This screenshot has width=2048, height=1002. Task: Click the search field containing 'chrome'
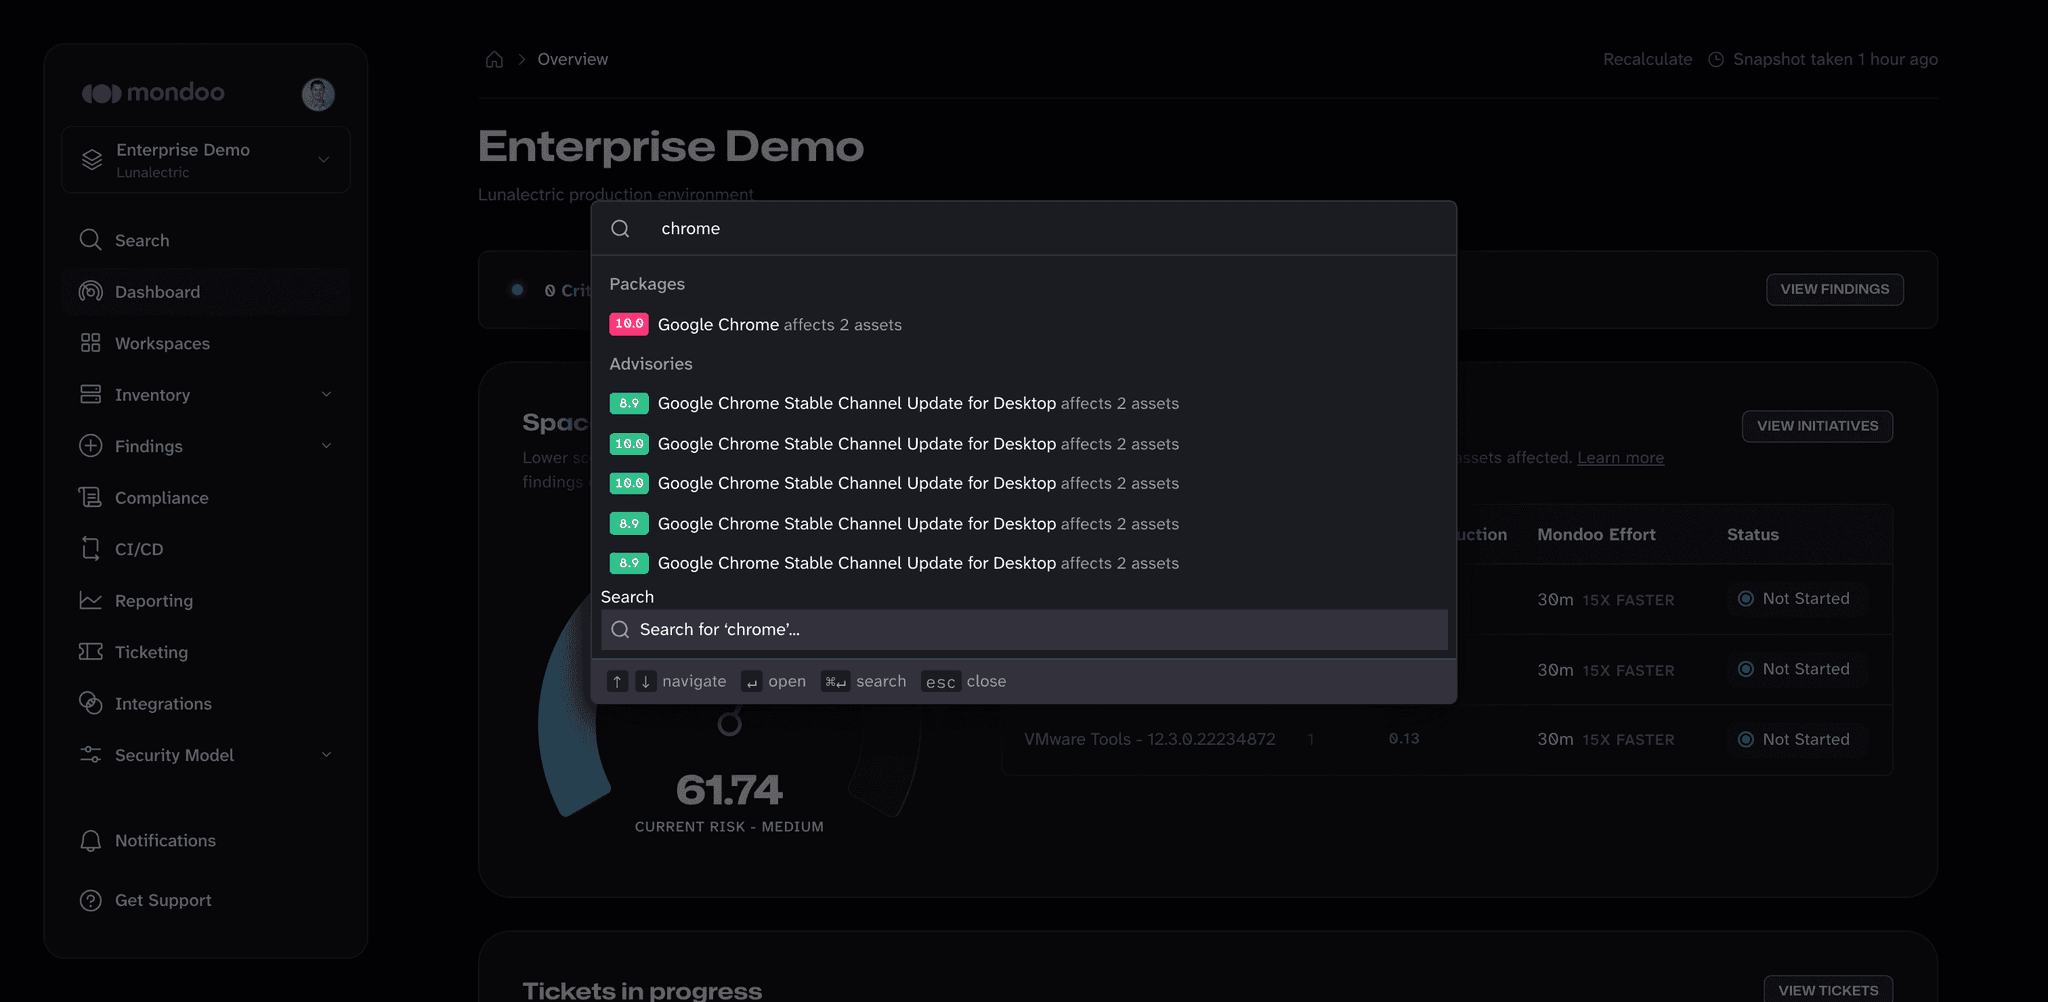(x=1024, y=228)
